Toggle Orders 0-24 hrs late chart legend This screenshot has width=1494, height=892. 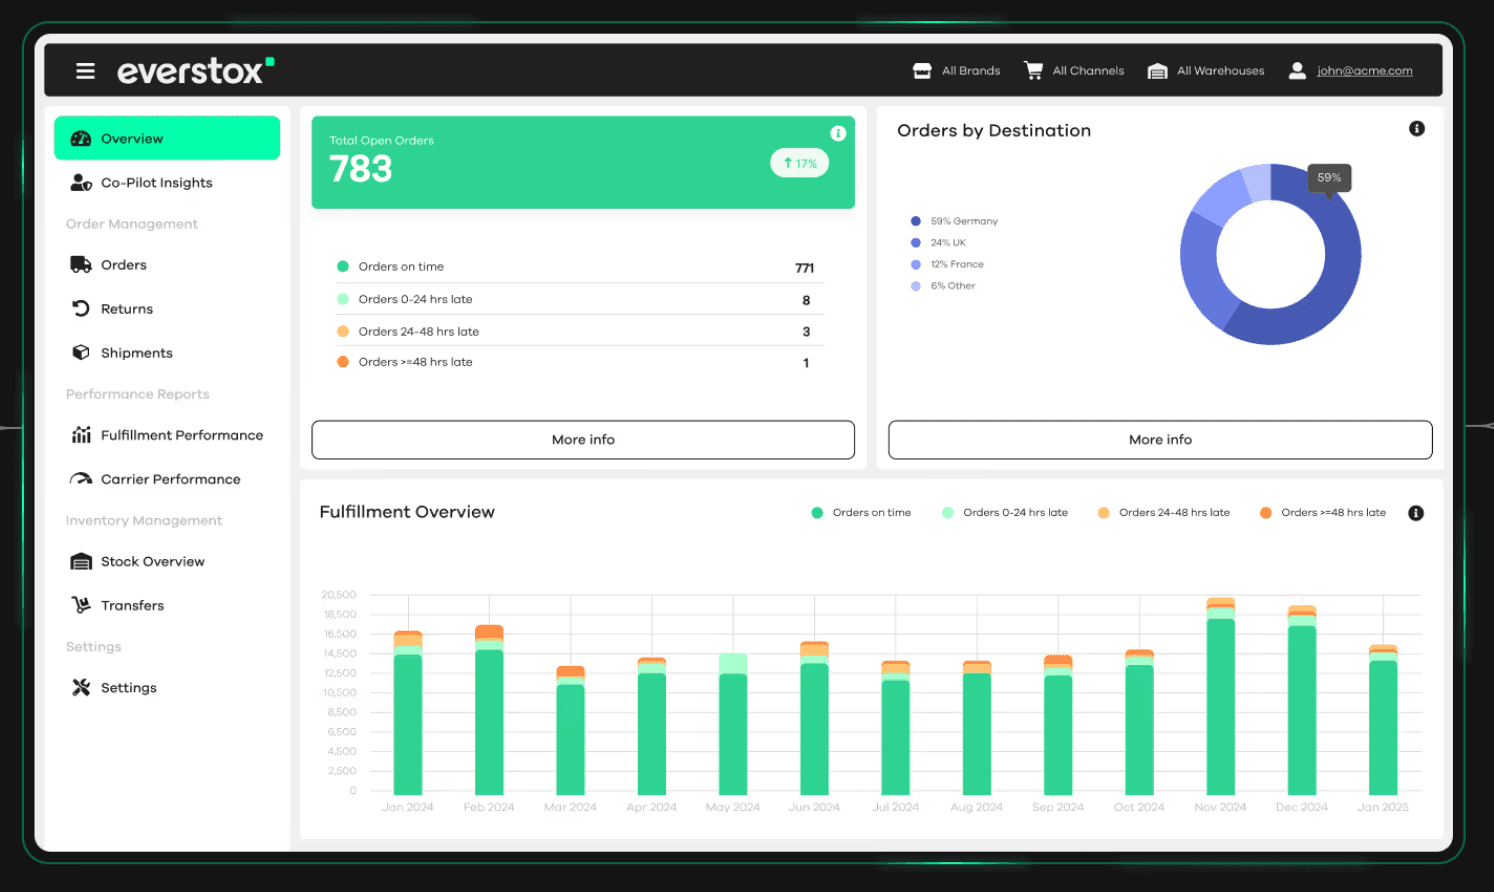click(x=1005, y=513)
